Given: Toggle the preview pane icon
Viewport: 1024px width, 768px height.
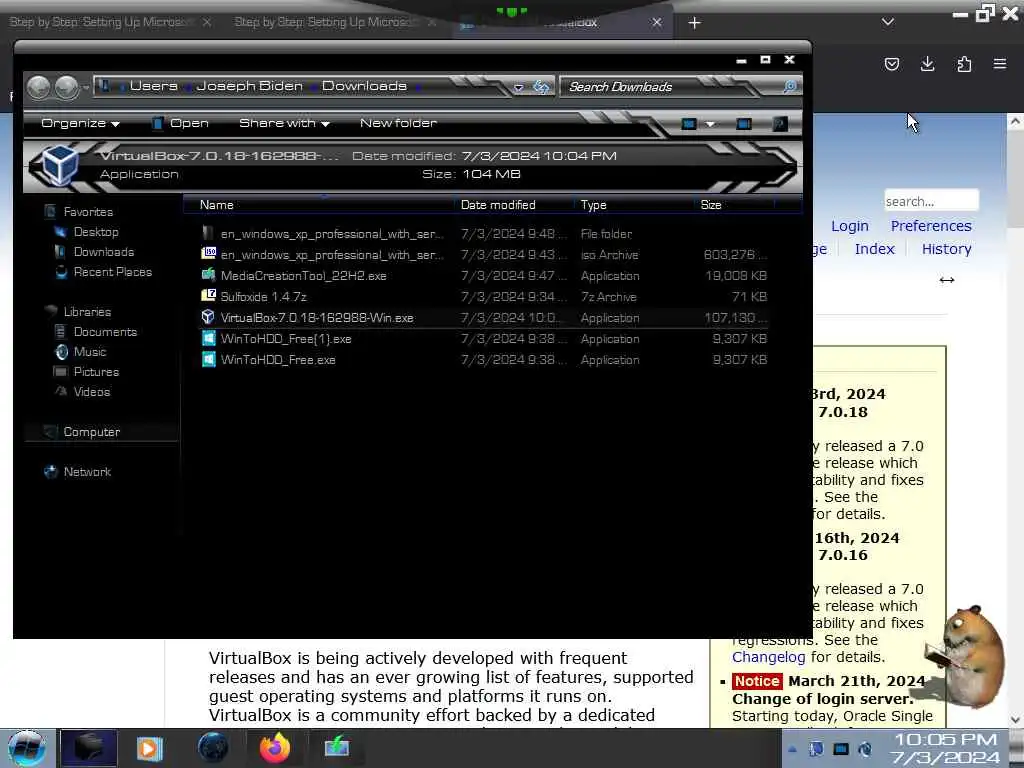Looking at the screenshot, I should 743,124.
